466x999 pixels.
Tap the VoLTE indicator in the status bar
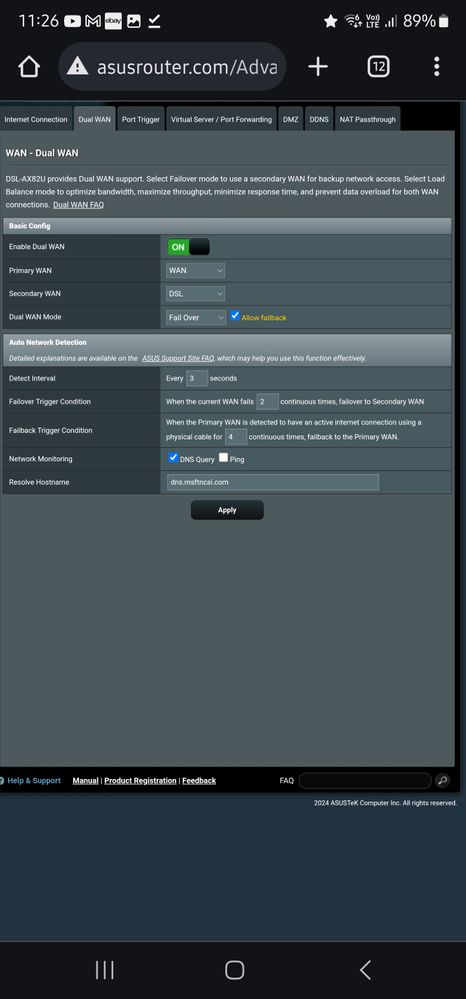[373, 21]
